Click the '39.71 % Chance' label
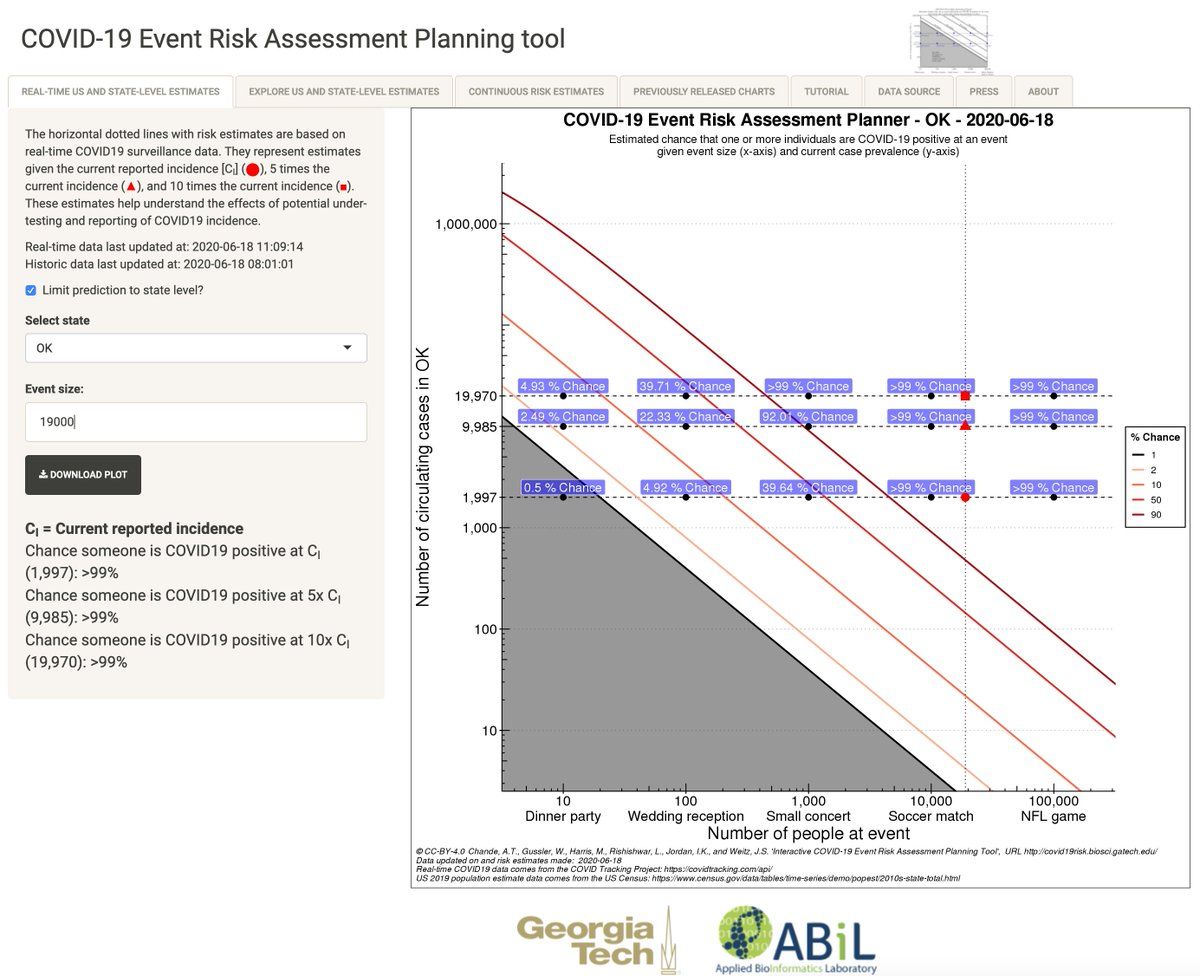1200x976 pixels. pos(686,386)
